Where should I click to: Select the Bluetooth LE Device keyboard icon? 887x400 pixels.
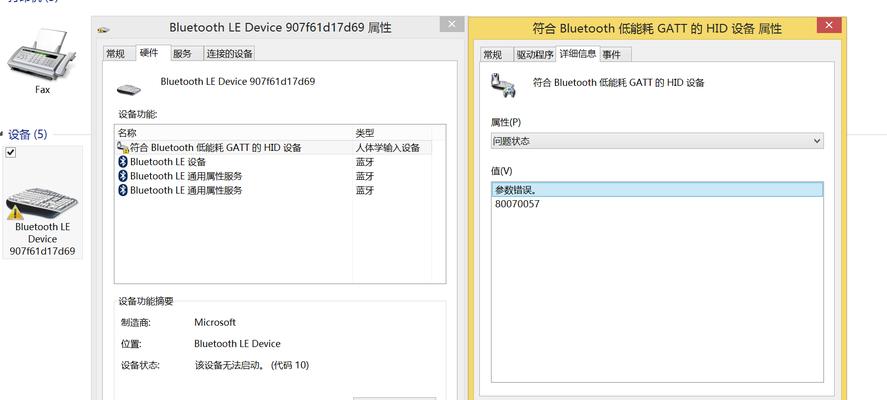click(42, 204)
